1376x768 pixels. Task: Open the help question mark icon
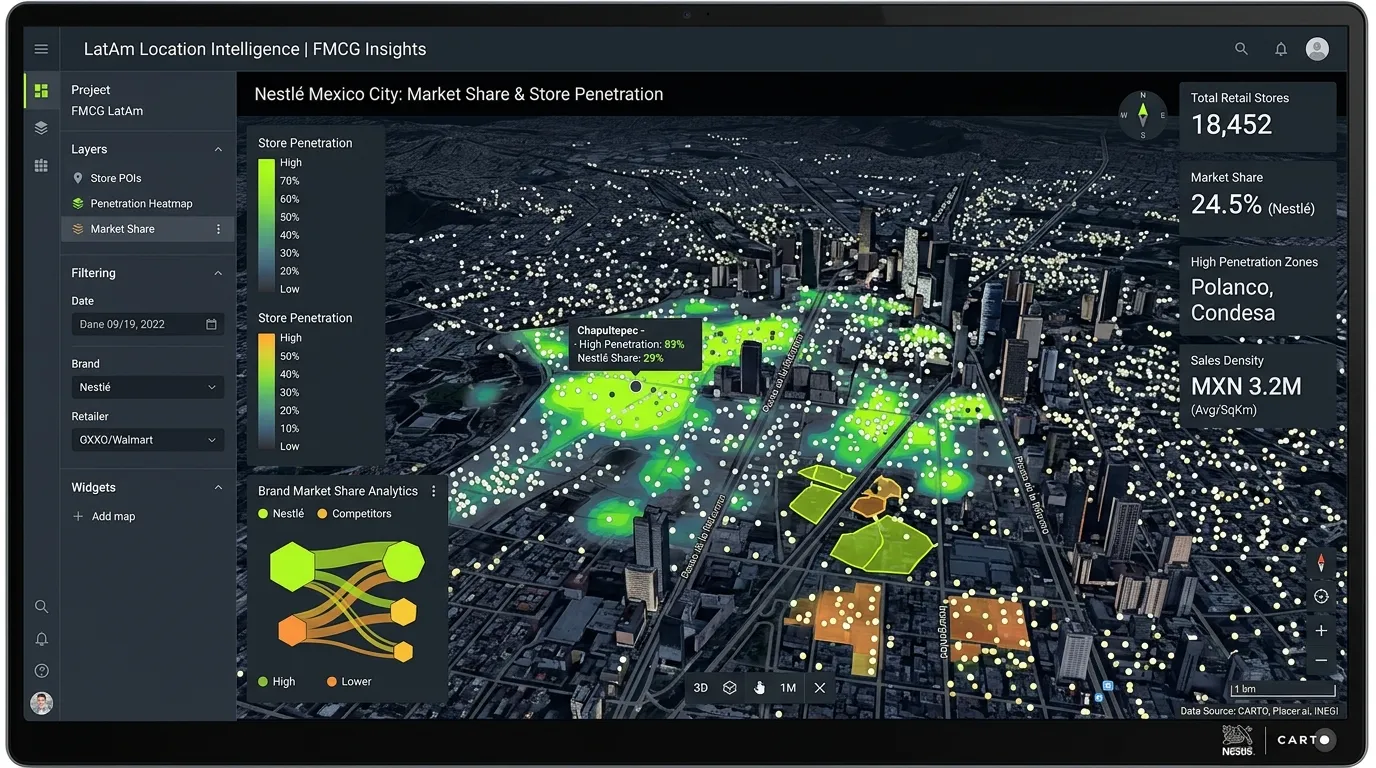41,671
